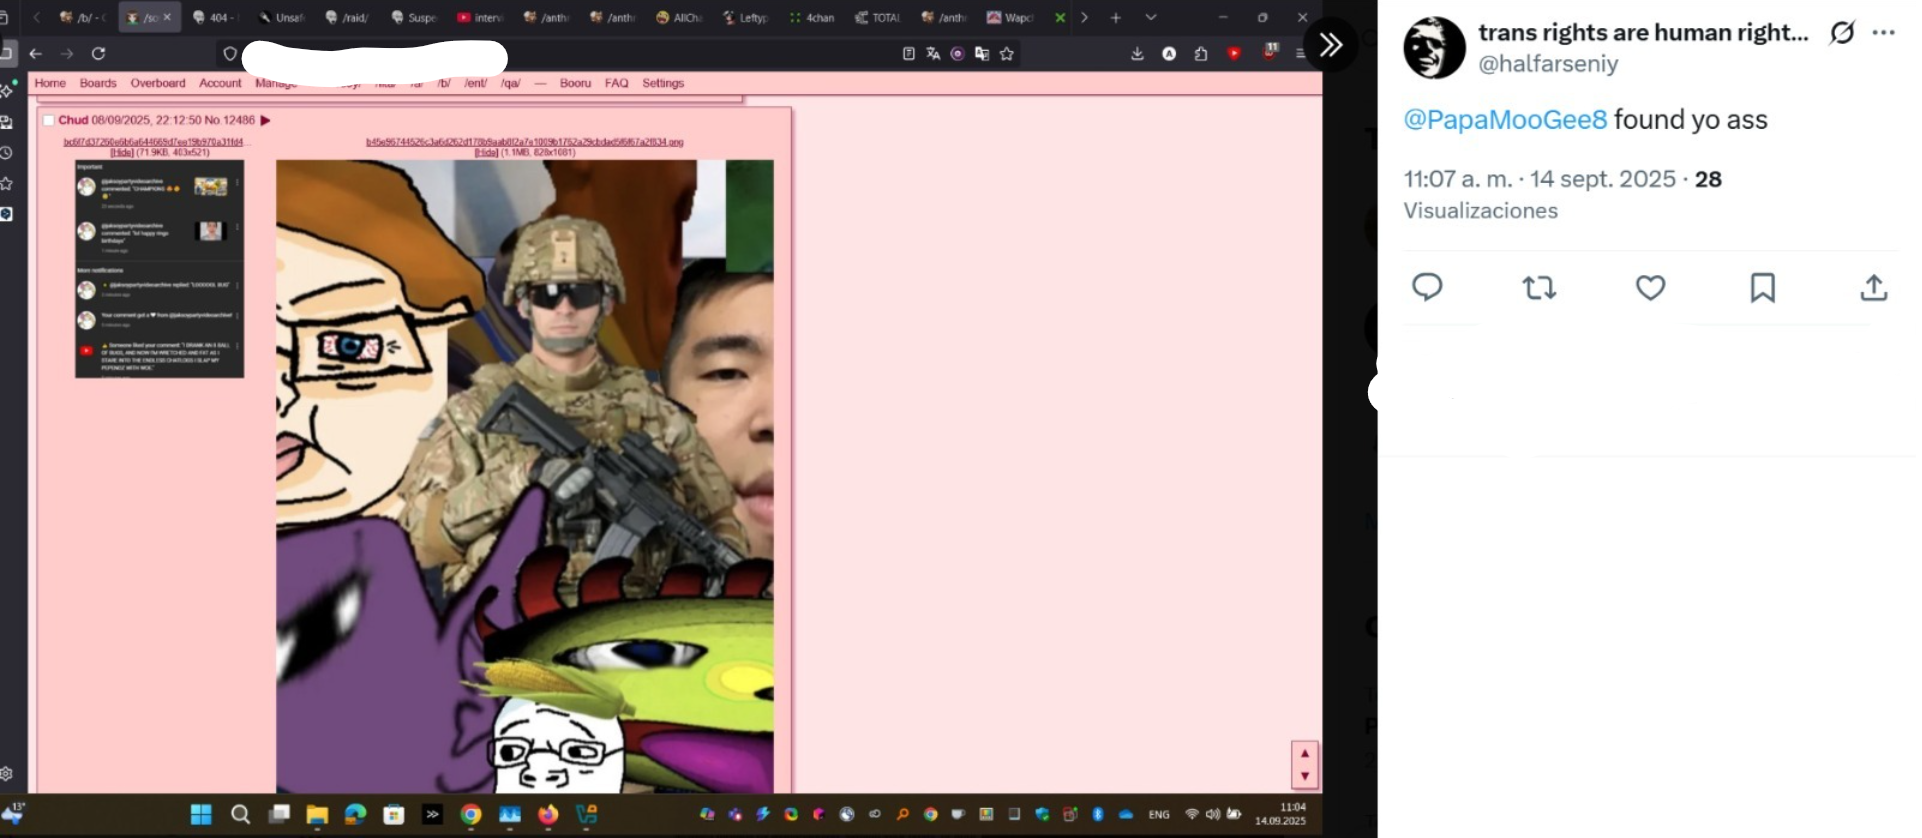This screenshot has height=838, width=1922.
Task: Repost the tweet using retweet icon
Action: pyautogui.click(x=1538, y=288)
